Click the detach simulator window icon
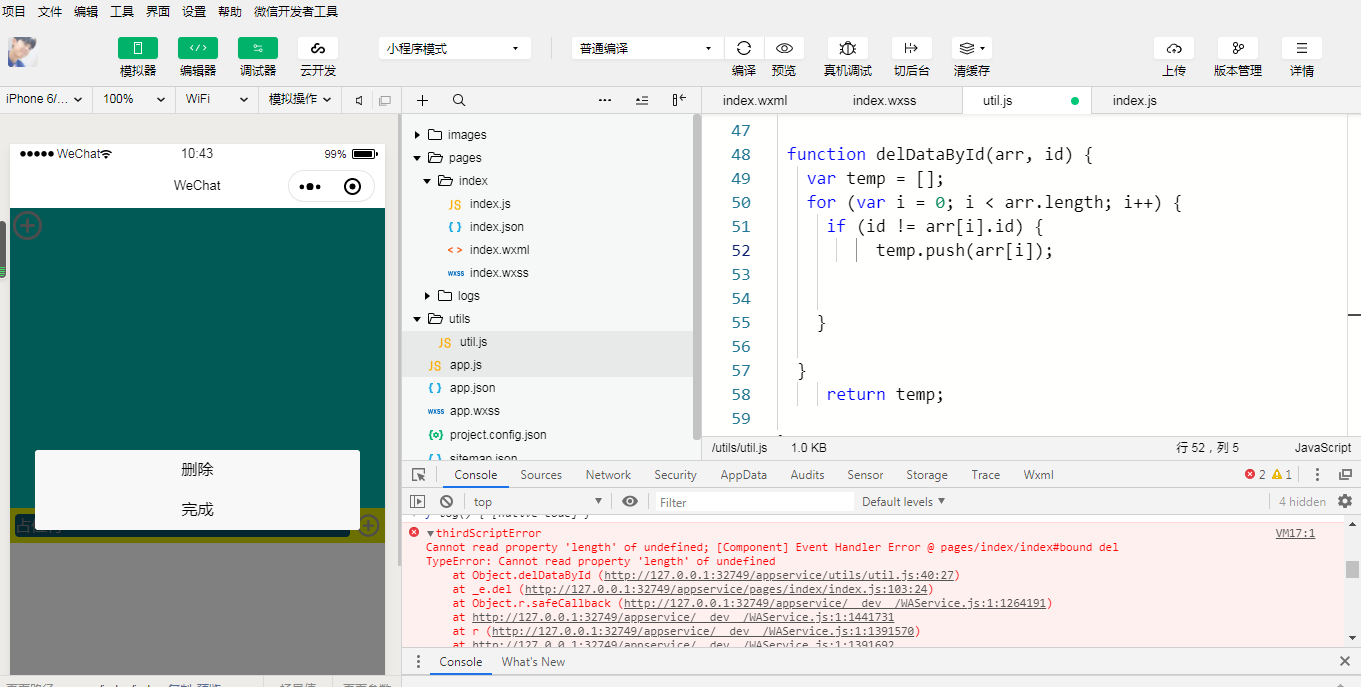Image resolution: width=1361 pixels, height=687 pixels. click(384, 100)
